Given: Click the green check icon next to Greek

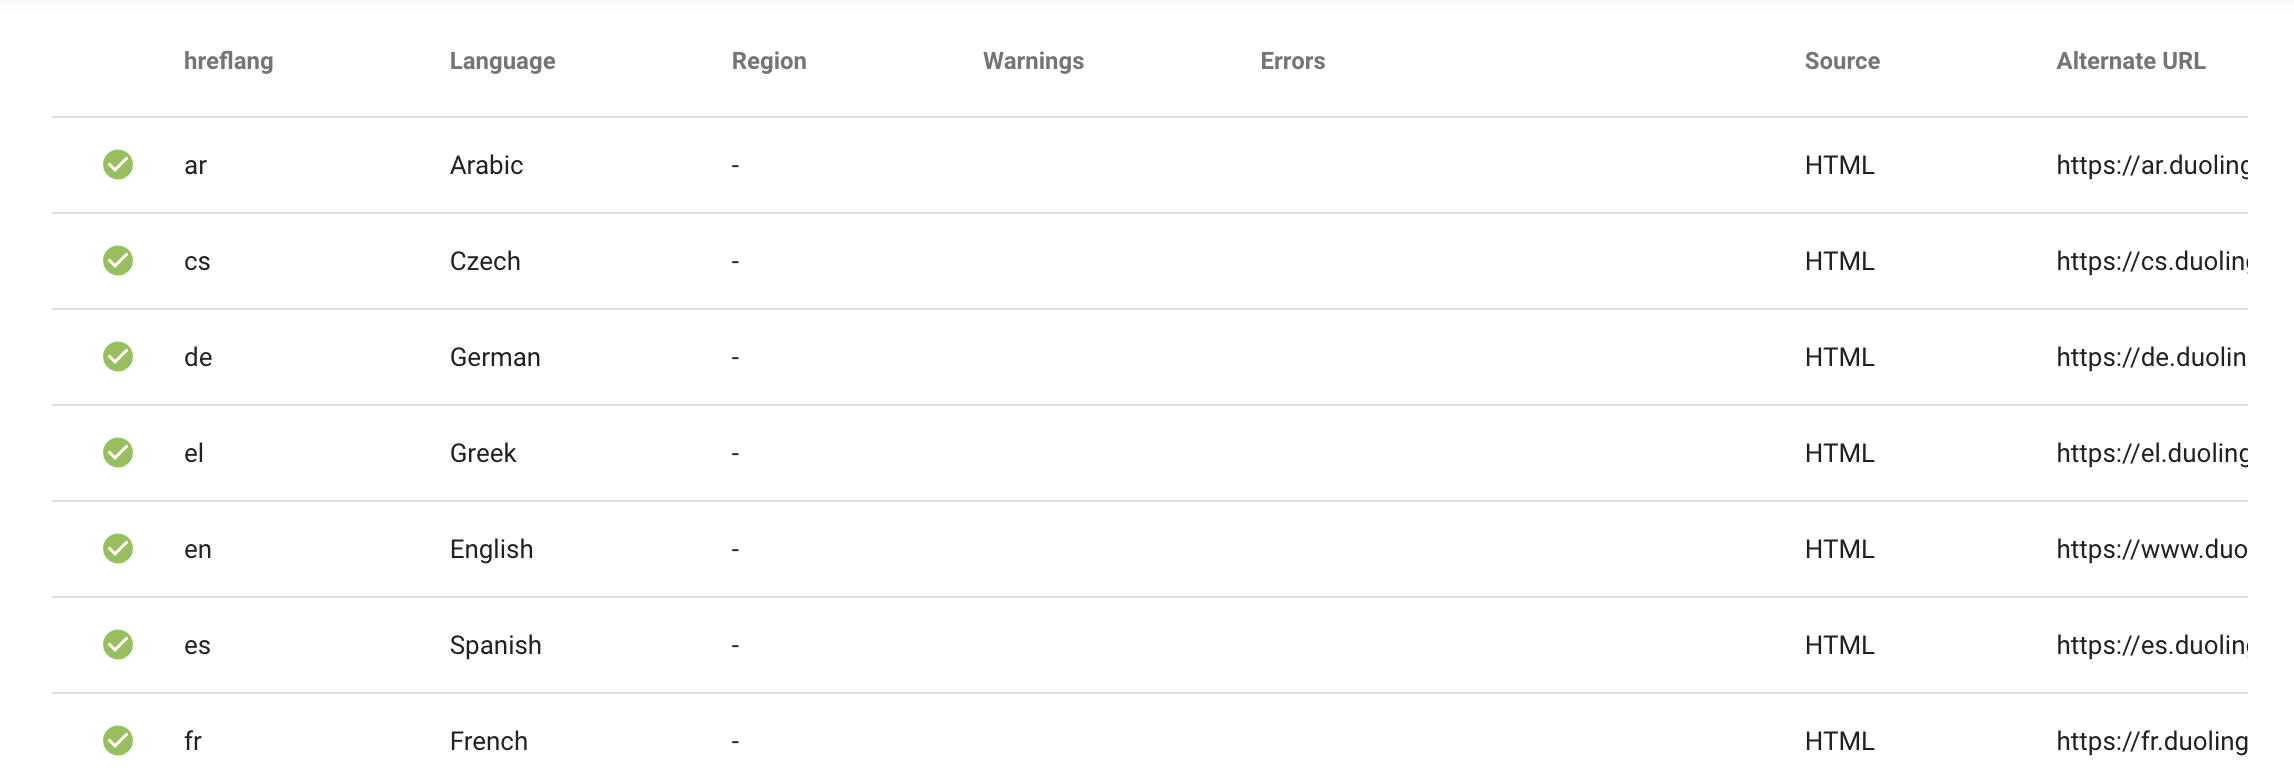Looking at the screenshot, I should click(118, 452).
